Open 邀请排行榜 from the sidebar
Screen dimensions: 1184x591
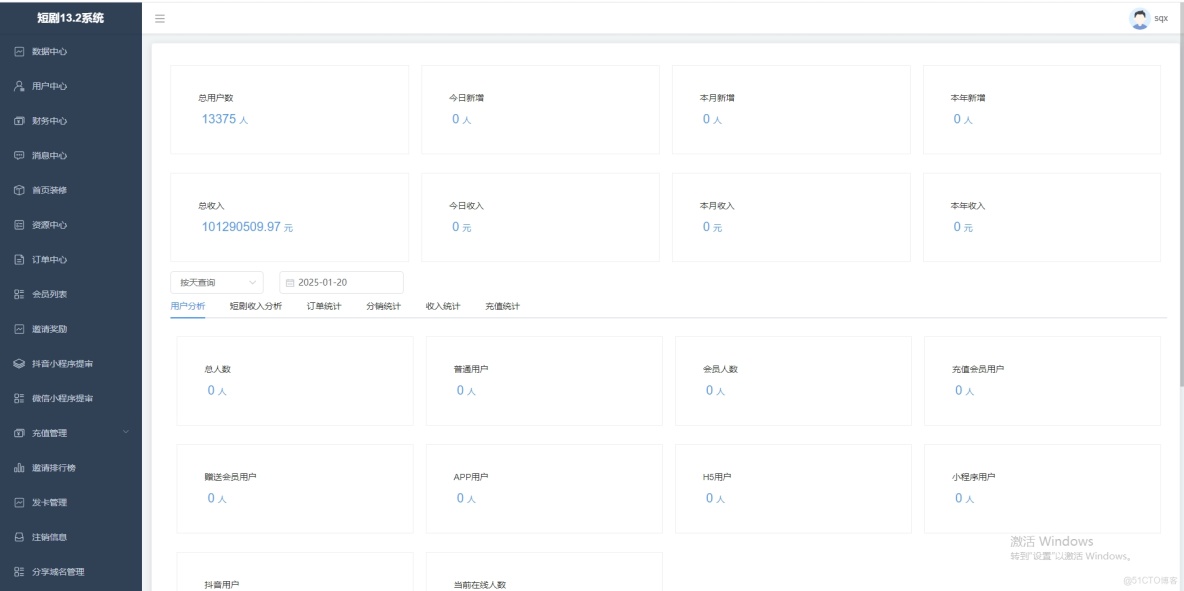(x=52, y=467)
